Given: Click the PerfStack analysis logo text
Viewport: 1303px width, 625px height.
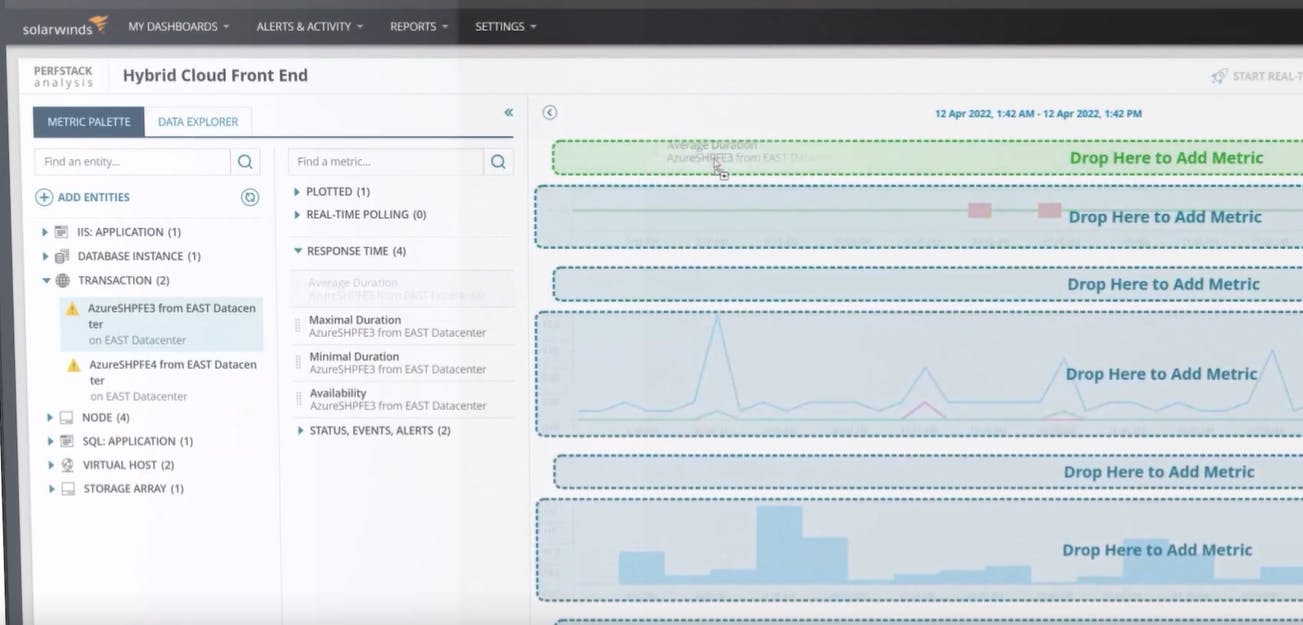Looking at the screenshot, I should (63, 77).
